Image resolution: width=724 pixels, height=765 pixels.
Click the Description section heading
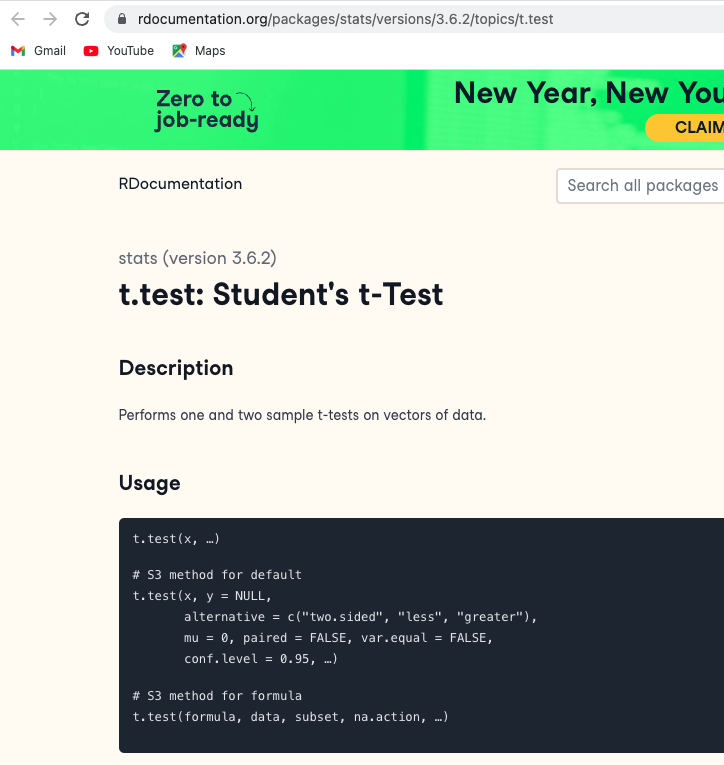click(176, 368)
